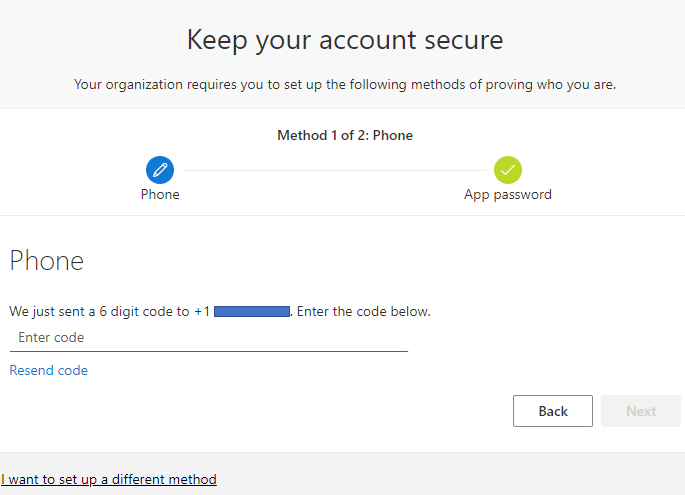Screen dimensions: 685x495
Task: Open 'I want to set up a different method'
Action: pos(109,479)
